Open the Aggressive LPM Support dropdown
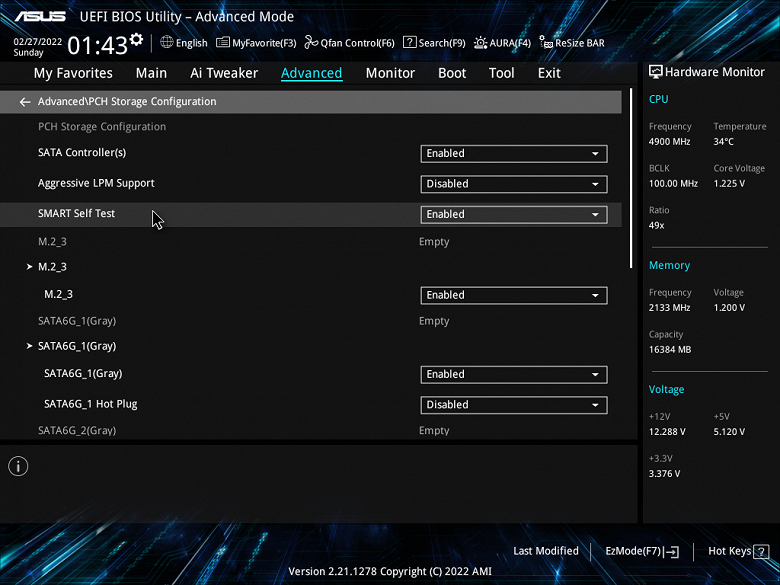 (x=513, y=184)
